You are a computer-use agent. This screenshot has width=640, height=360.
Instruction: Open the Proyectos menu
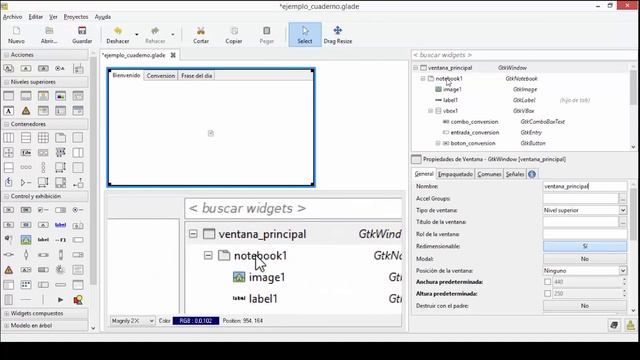[x=76, y=17]
